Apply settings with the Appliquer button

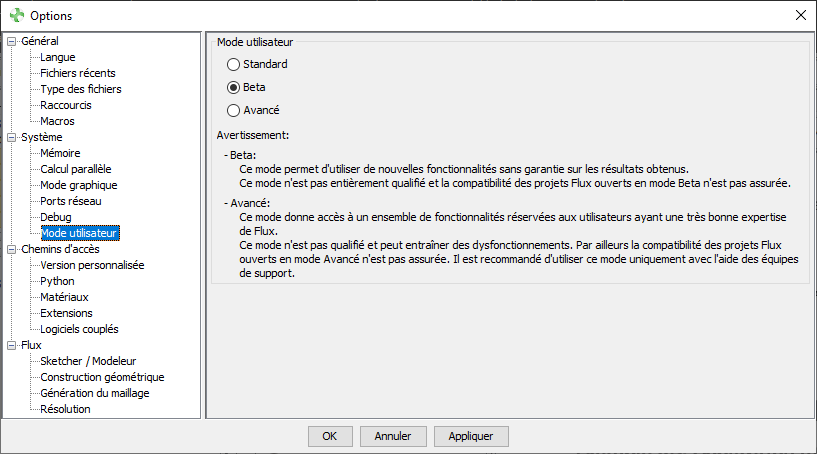pos(471,436)
